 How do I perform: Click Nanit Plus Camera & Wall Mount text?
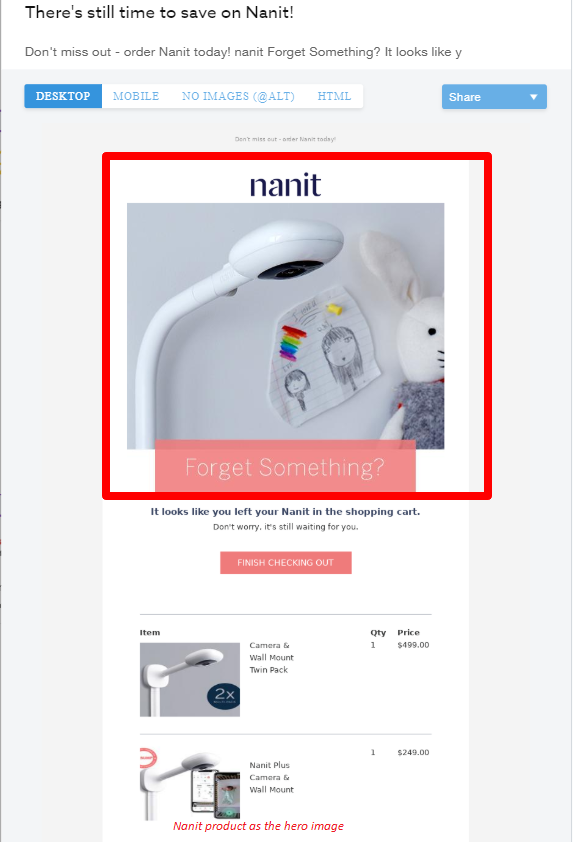click(x=271, y=777)
